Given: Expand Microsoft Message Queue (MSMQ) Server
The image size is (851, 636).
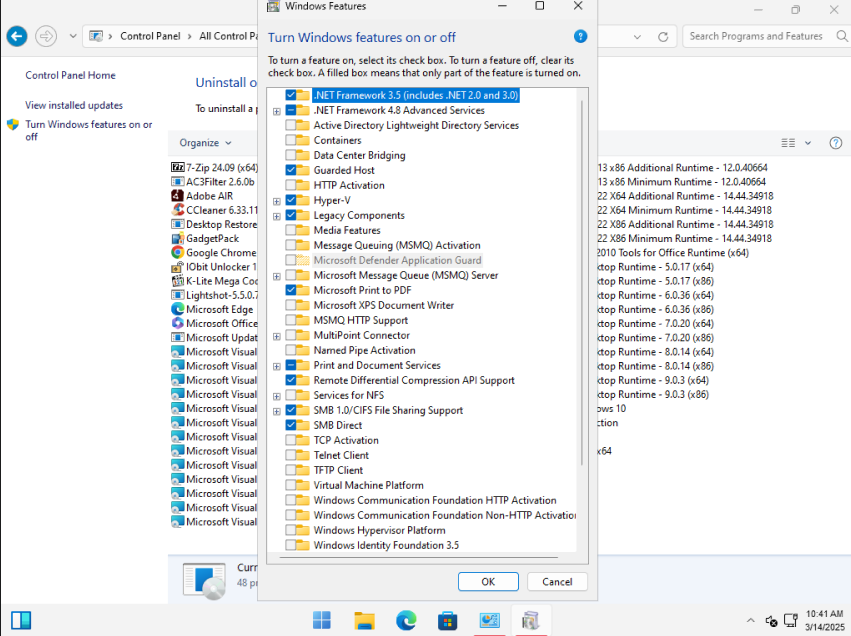Looking at the screenshot, I should coord(277,276).
